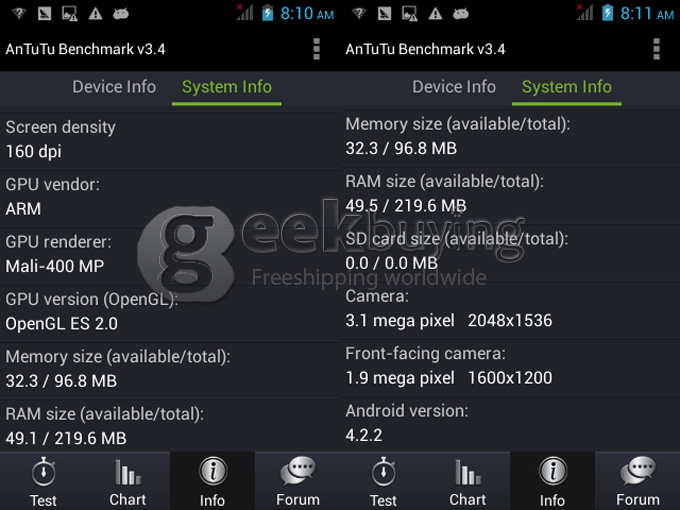Viewport: 680px width, 510px height.
Task: Tap battery charging icon in right status bar
Action: [608, 13]
